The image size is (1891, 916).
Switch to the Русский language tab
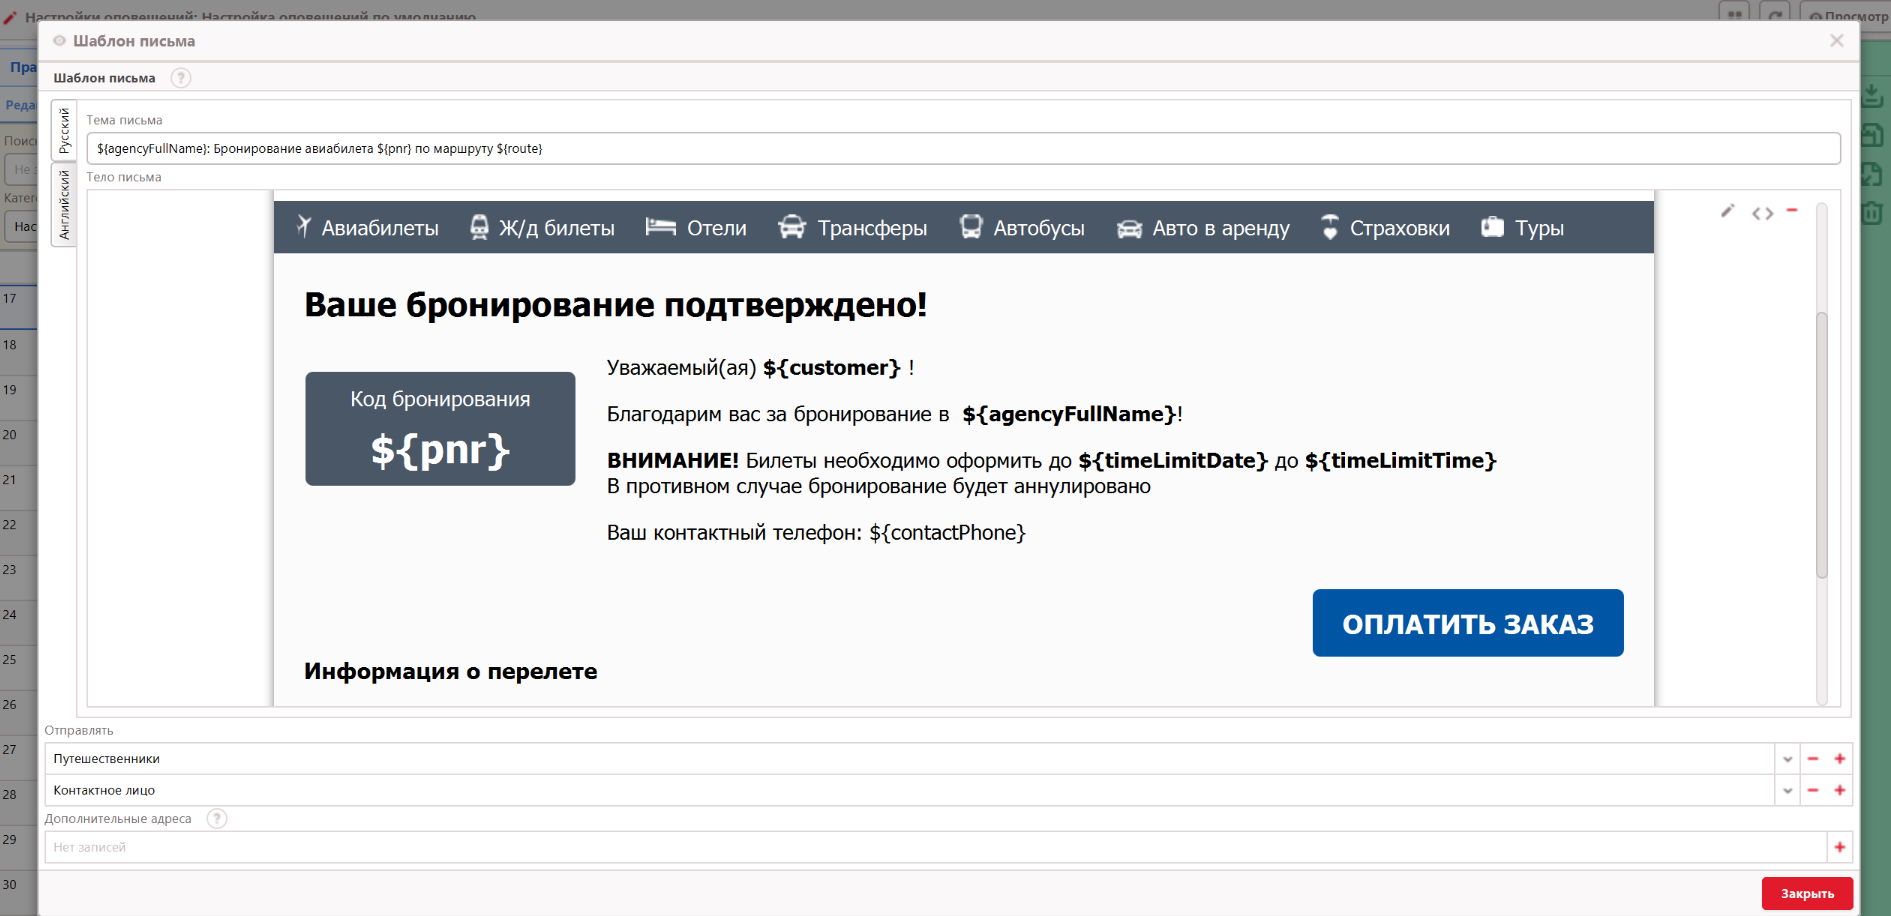64,130
